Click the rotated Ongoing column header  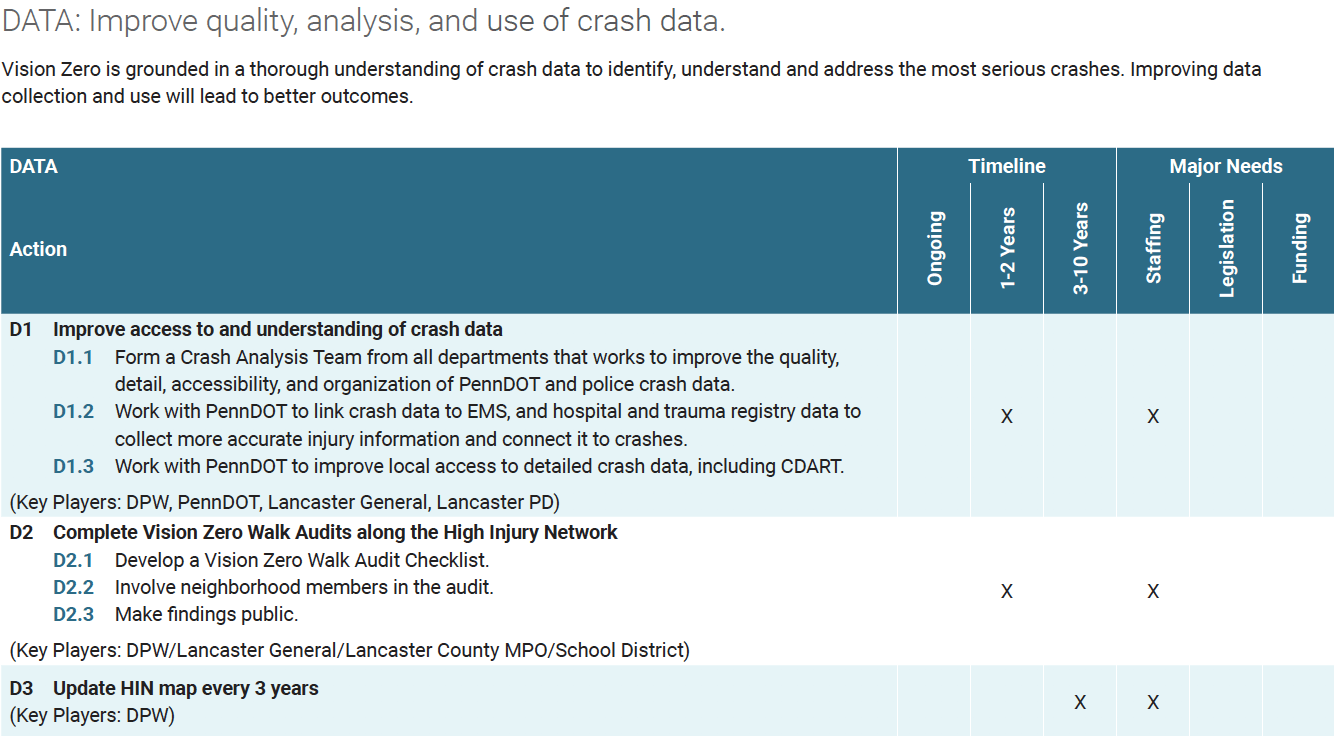935,248
